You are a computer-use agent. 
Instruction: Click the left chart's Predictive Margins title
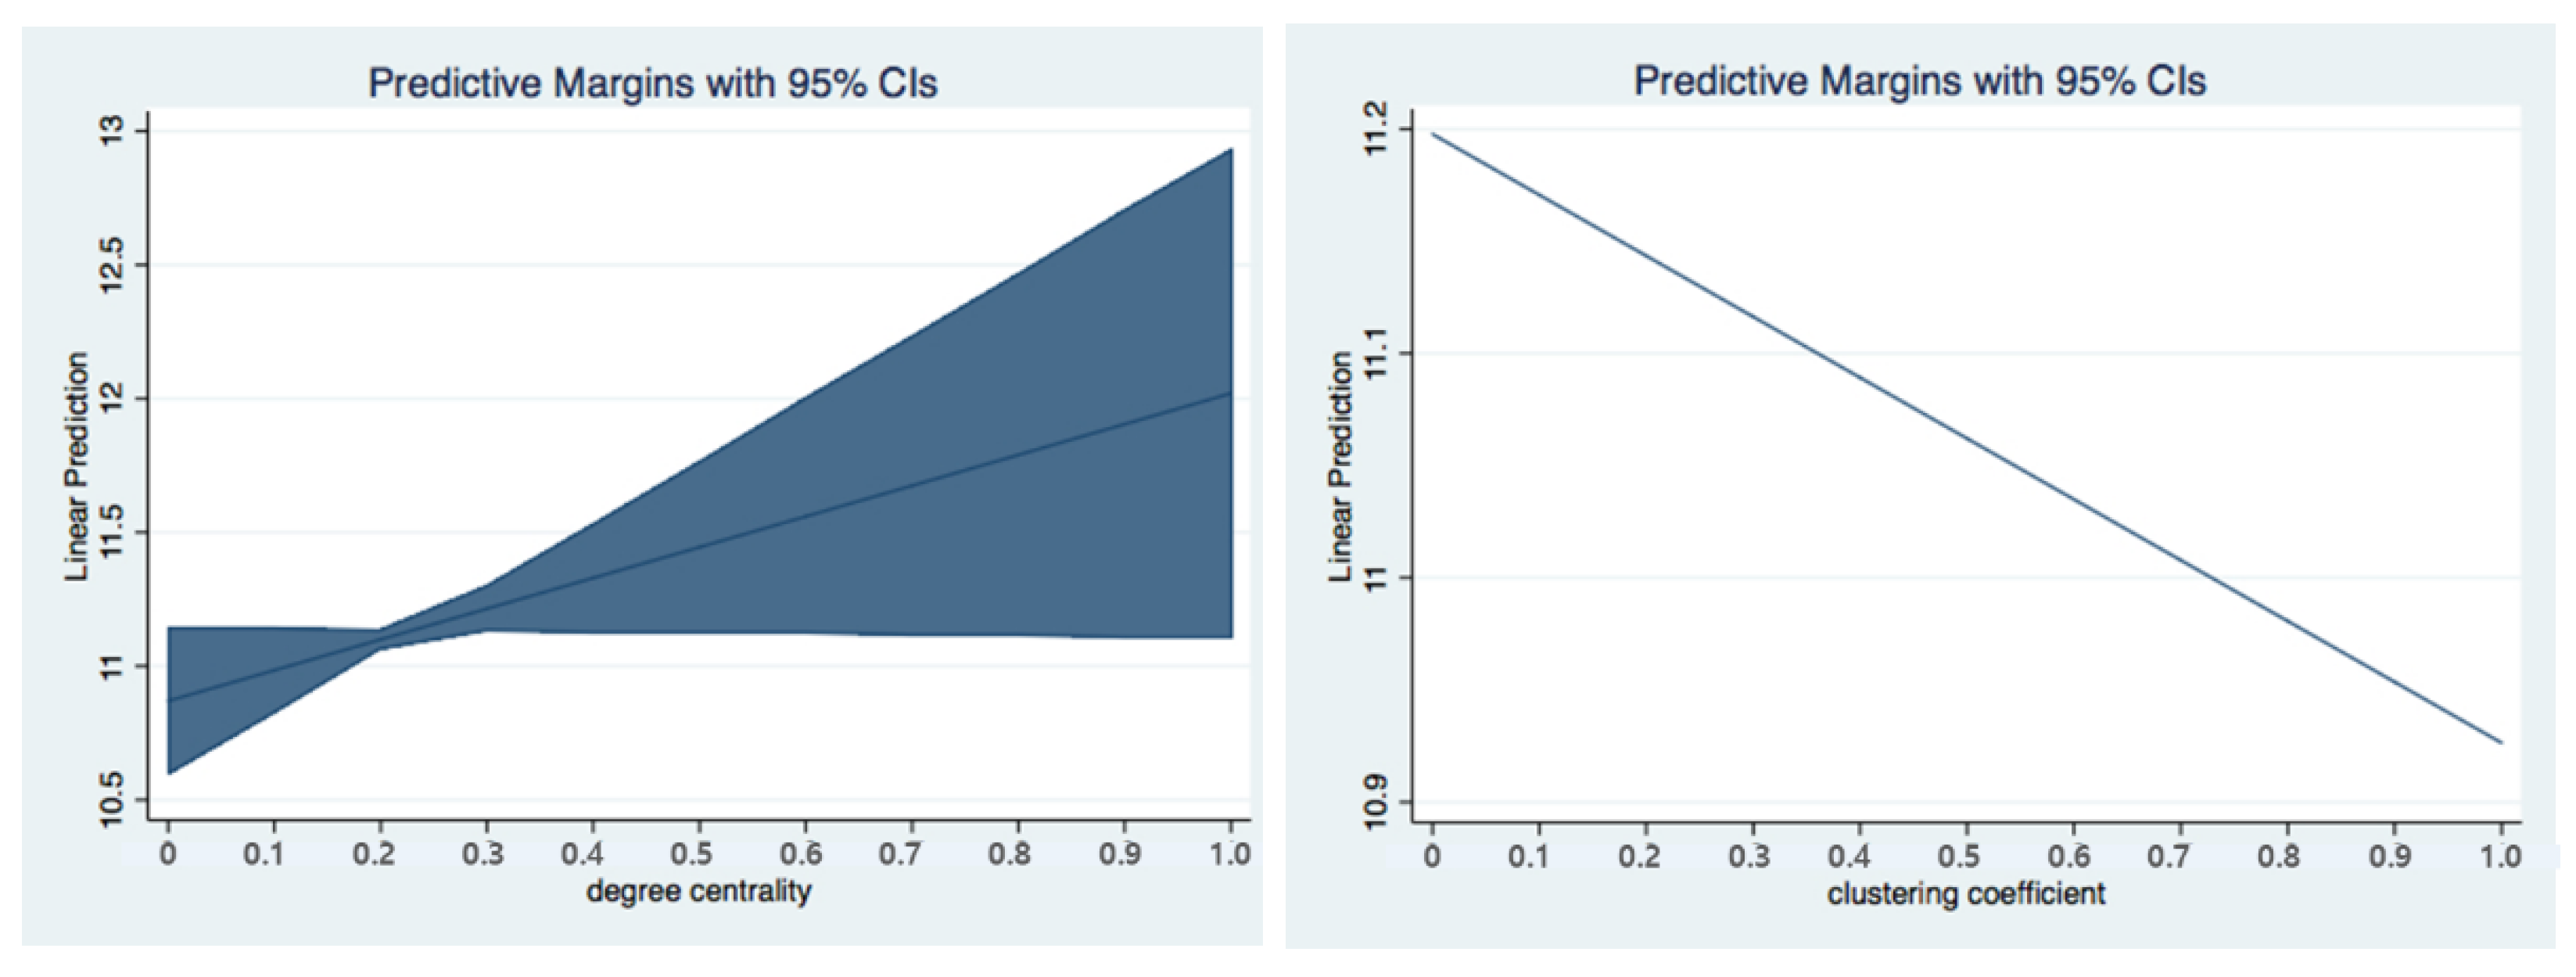652,83
